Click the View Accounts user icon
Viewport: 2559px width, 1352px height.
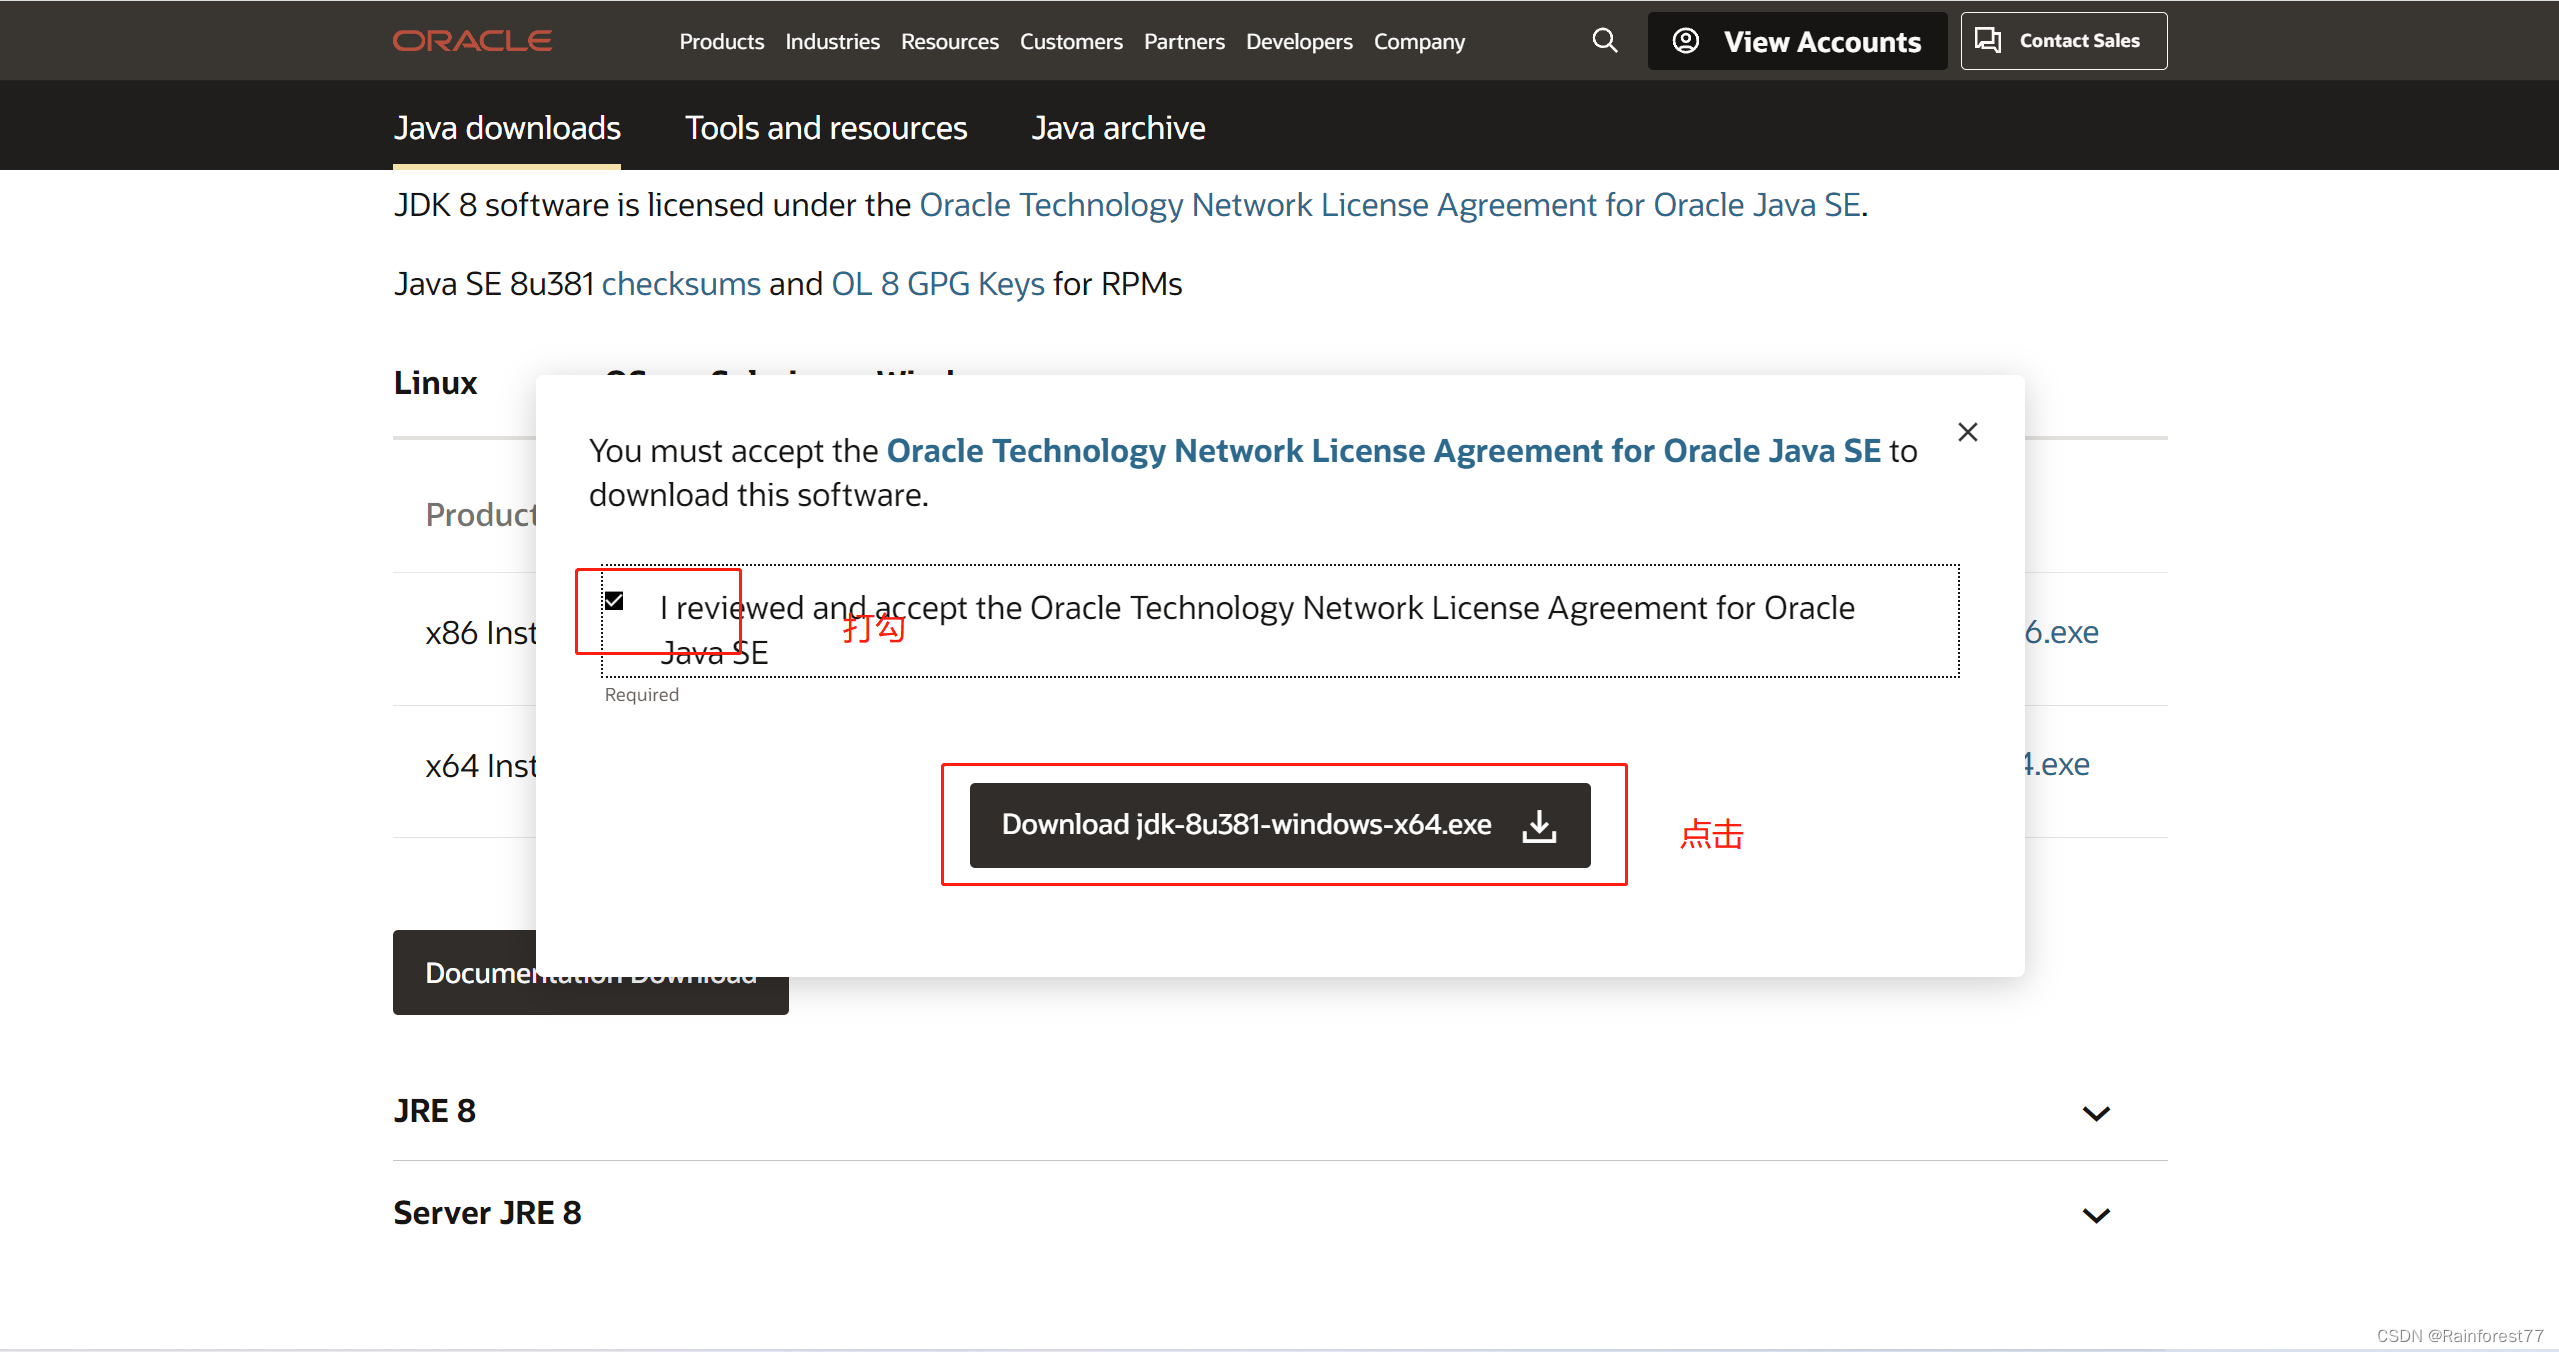[x=1686, y=41]
